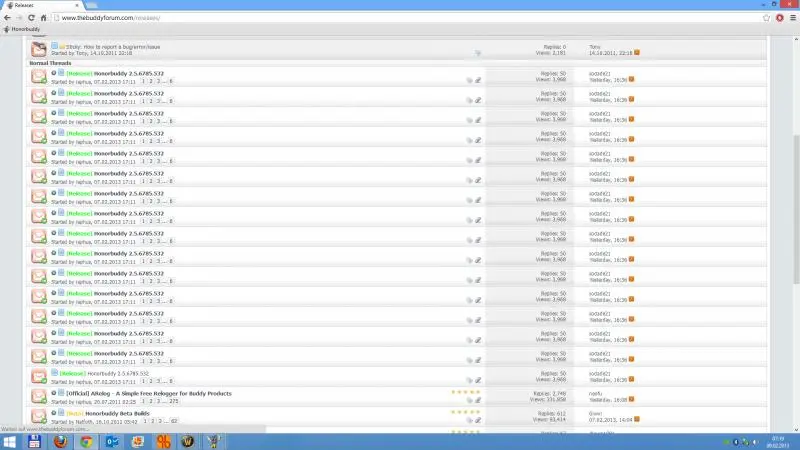This screenshot has width=800, height=450.
Task: Open Nafoth's profile in the Beta Builds row
Action: 84,422
